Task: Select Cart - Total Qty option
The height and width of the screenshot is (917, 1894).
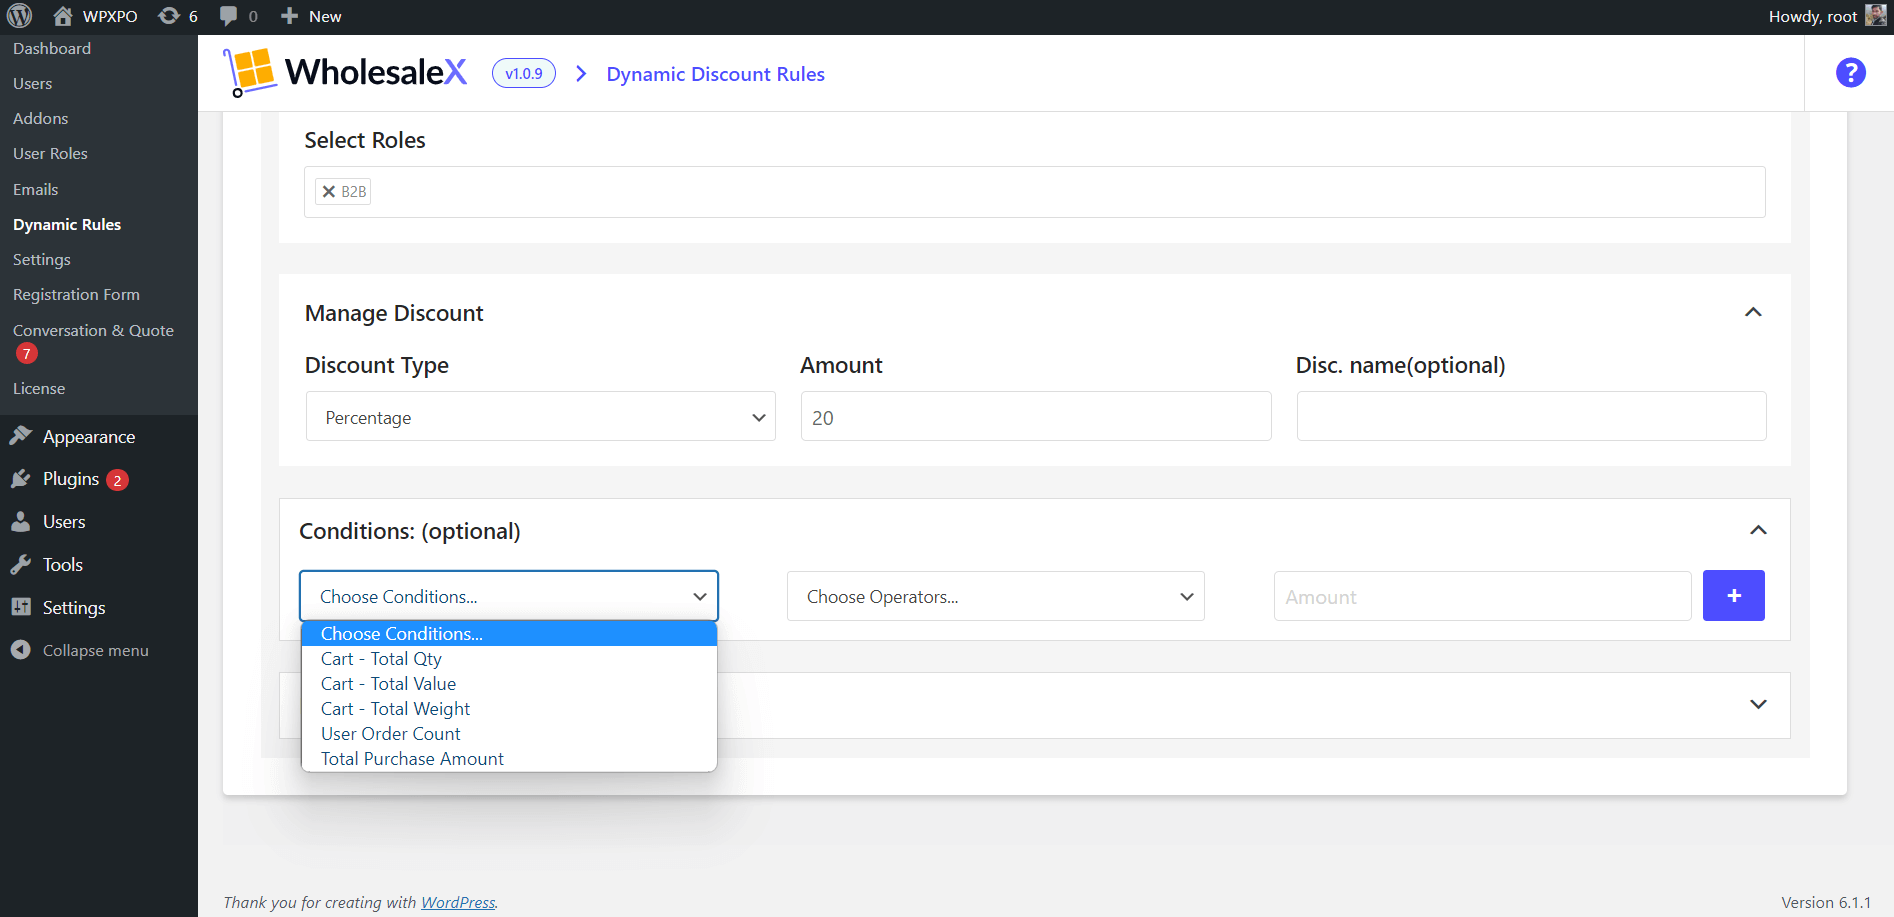Action: (509, 659)
